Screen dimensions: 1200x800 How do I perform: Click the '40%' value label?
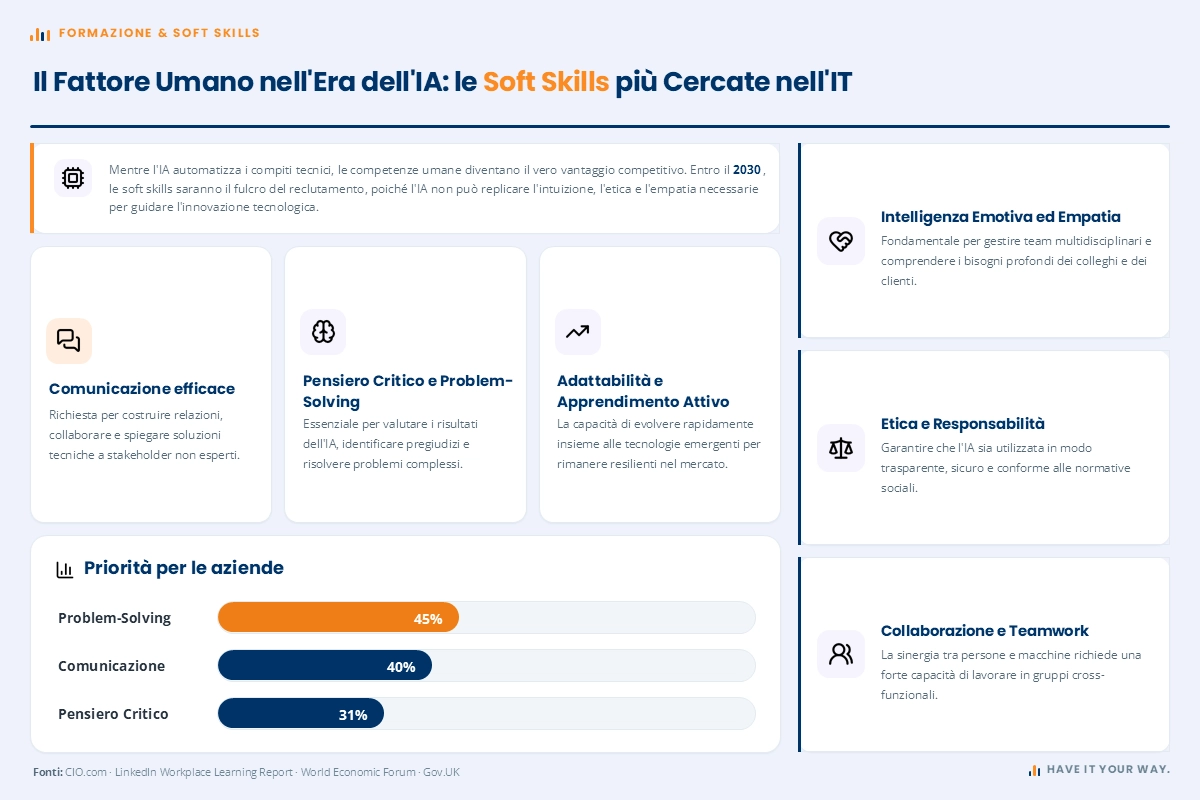(x=401, y=667)
